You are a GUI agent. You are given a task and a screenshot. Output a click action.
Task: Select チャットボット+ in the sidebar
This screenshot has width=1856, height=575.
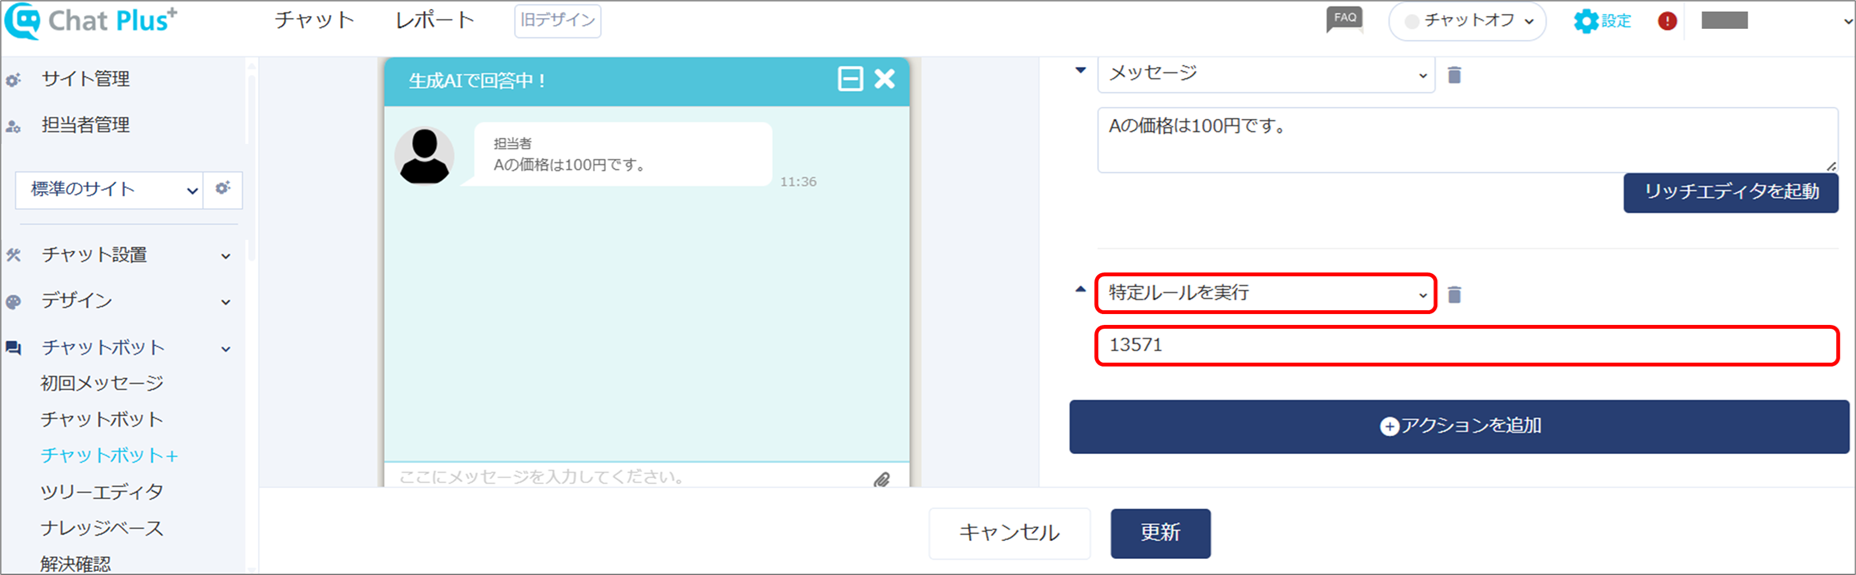click(110, 455)
